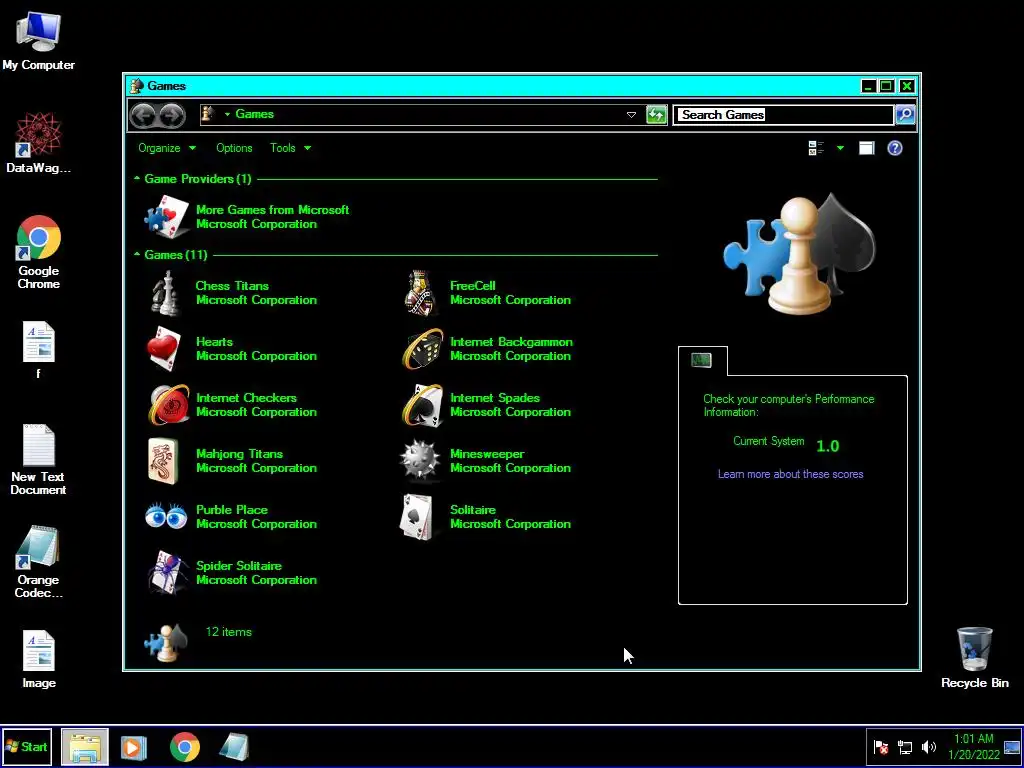Open the Organize dropdown menu
Viewport: 1024px width, 768px height.
(x=167, y=148)
